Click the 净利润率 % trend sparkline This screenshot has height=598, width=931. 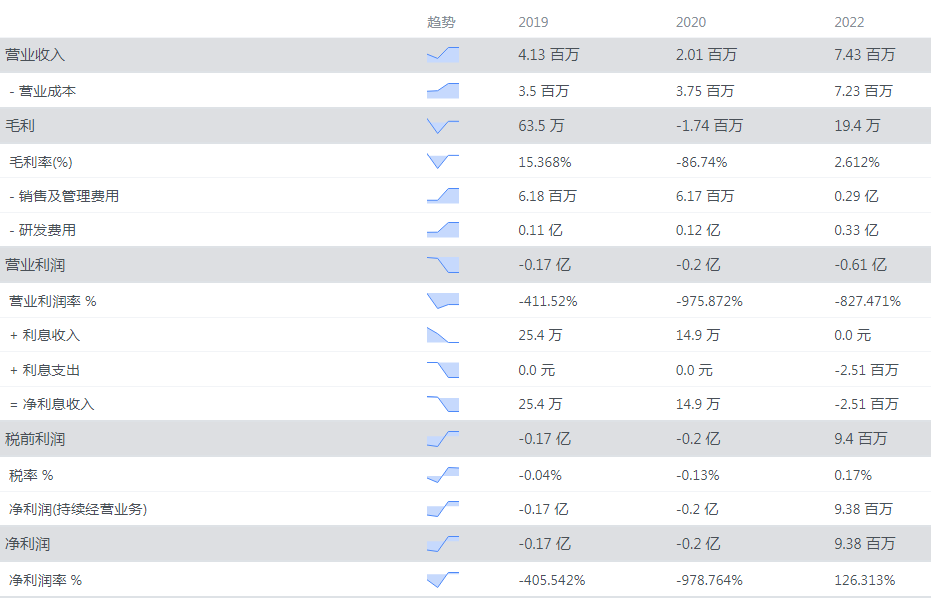tap(442, 580)
